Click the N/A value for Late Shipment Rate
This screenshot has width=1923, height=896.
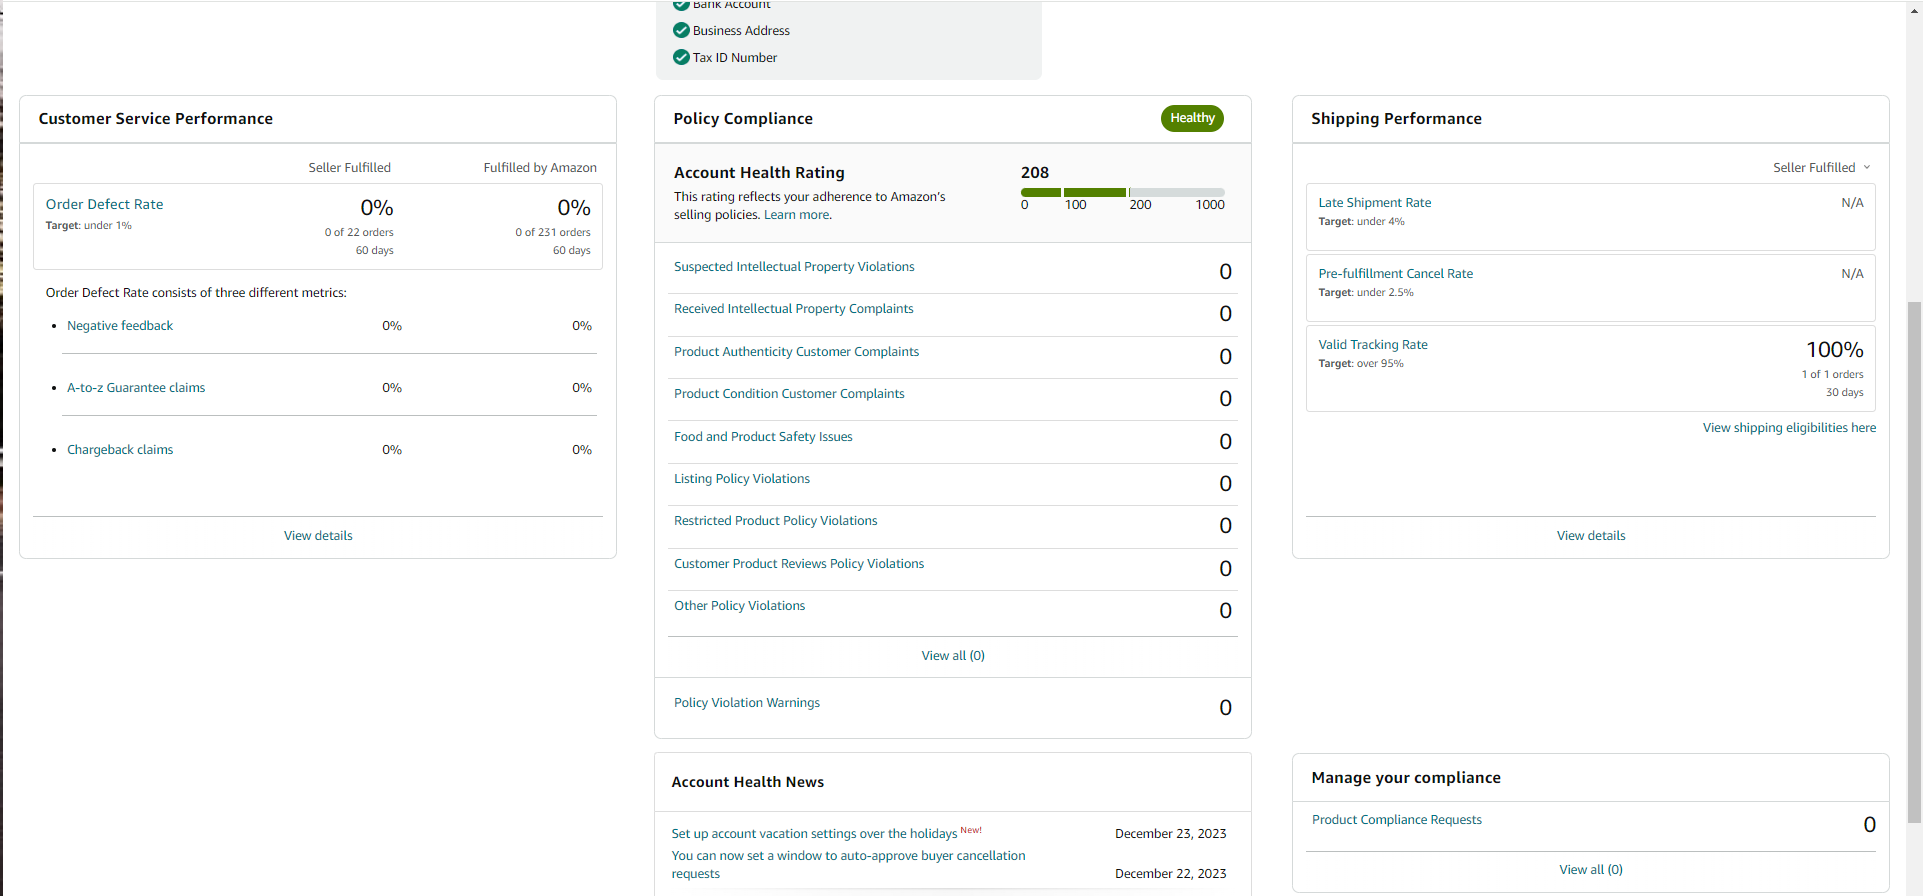[x=1852, y=203]
